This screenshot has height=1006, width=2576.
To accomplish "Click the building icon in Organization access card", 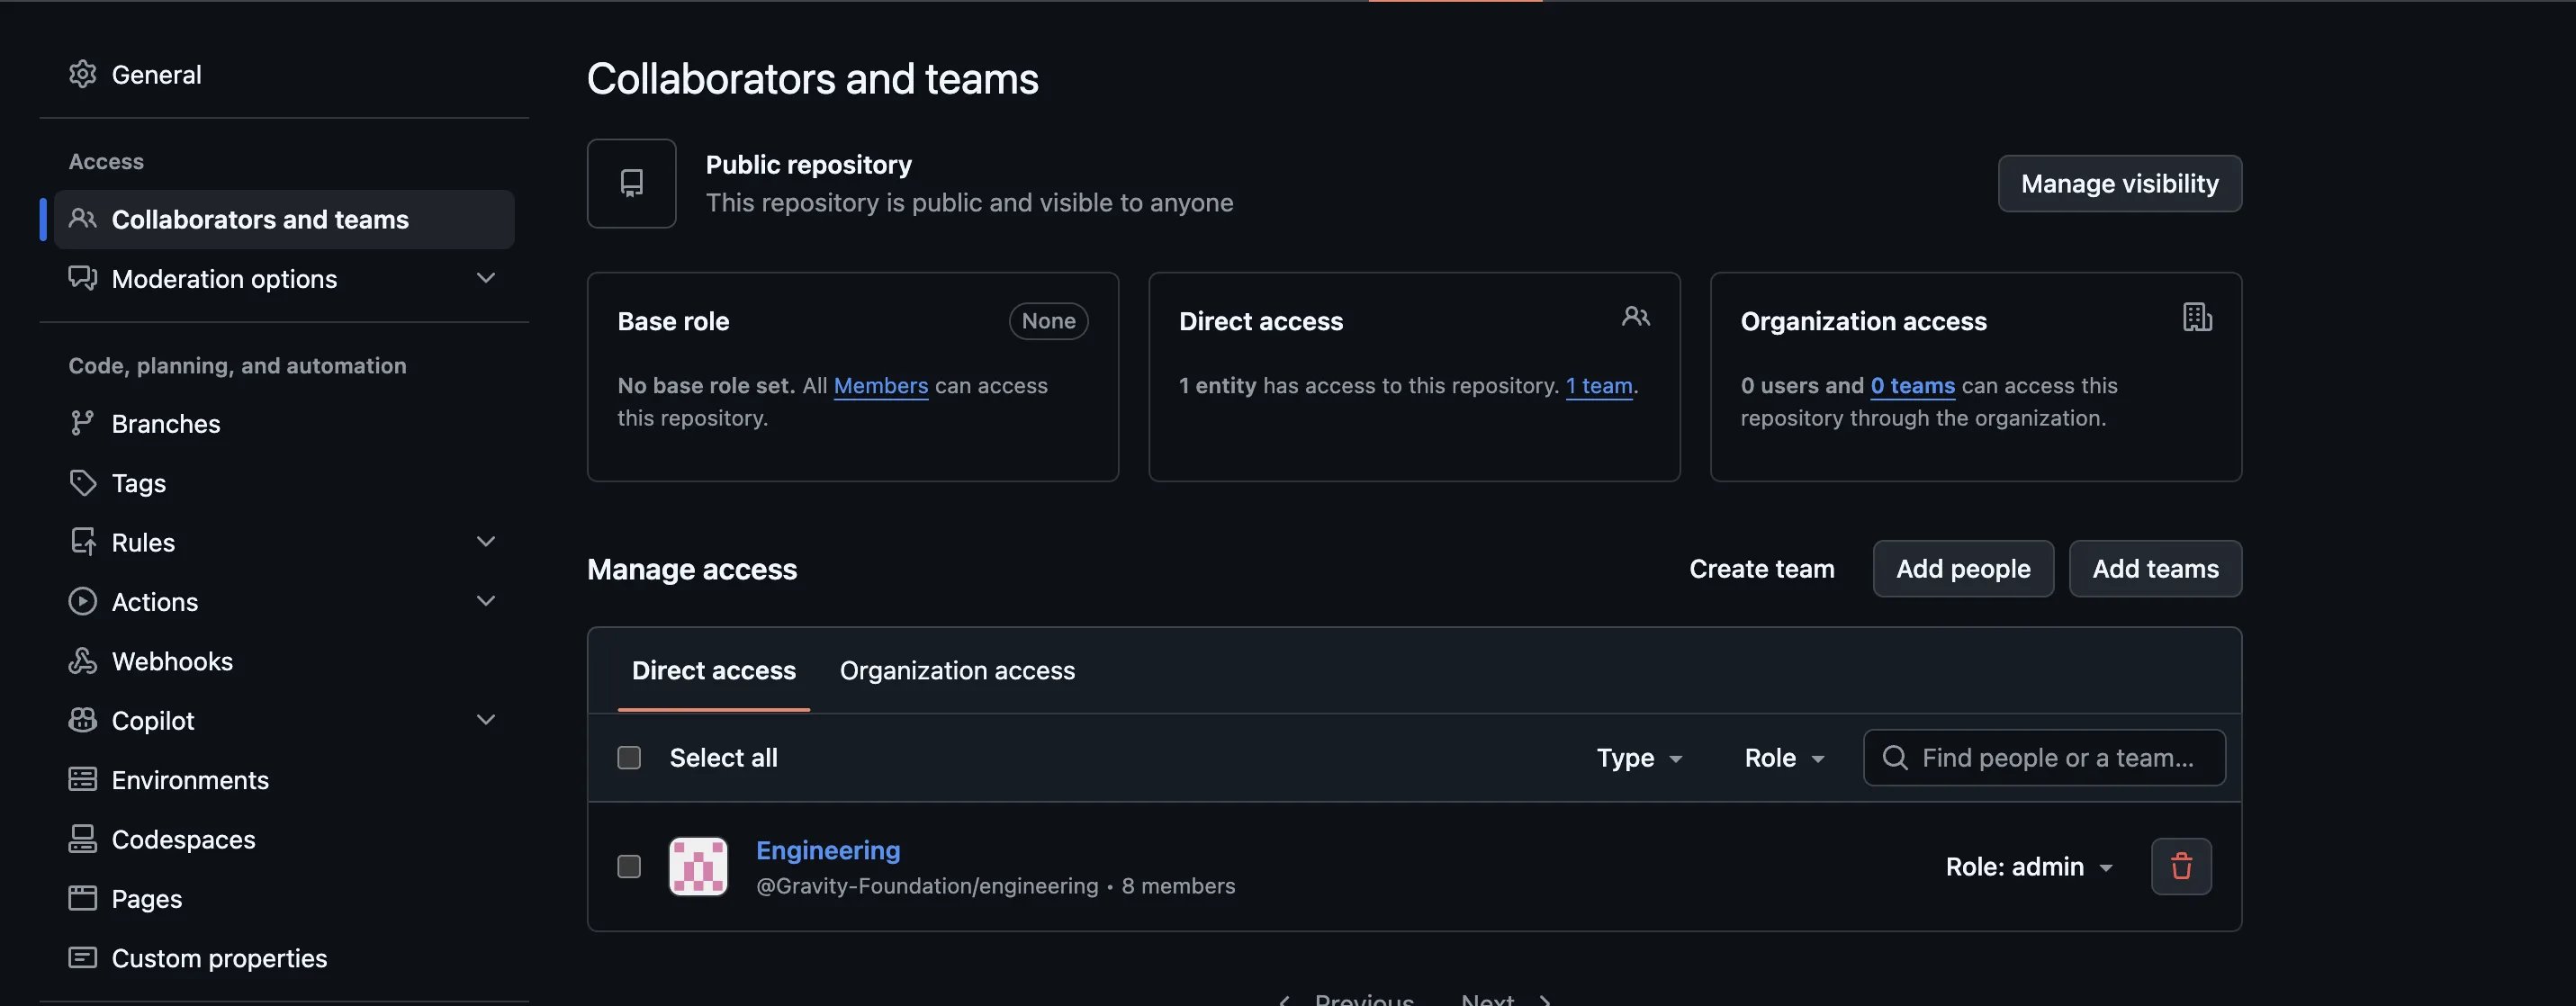I will 2196,317.
